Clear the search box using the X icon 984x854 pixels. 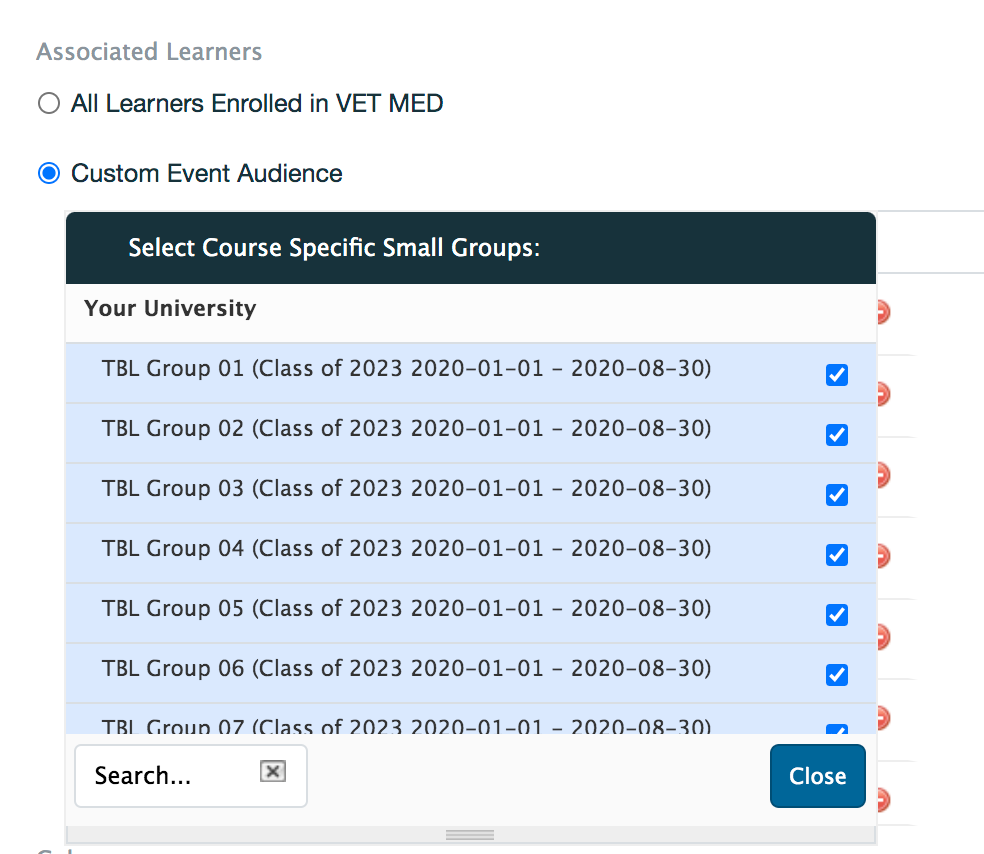tap(271, 770)
